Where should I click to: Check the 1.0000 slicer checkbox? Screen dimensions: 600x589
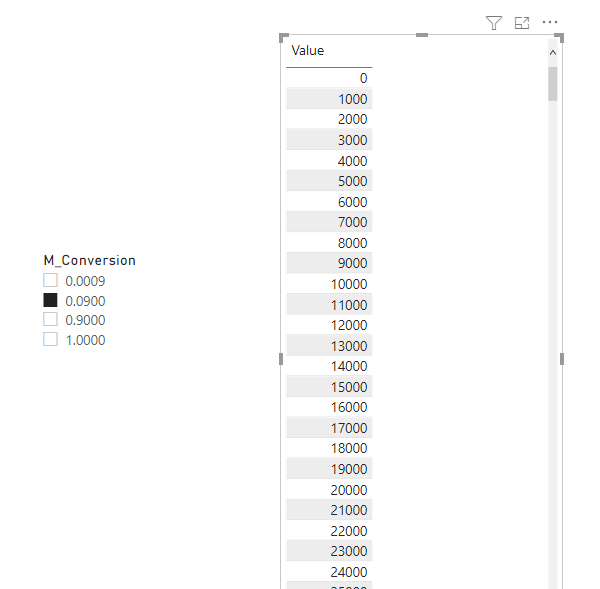coord(50,339)
